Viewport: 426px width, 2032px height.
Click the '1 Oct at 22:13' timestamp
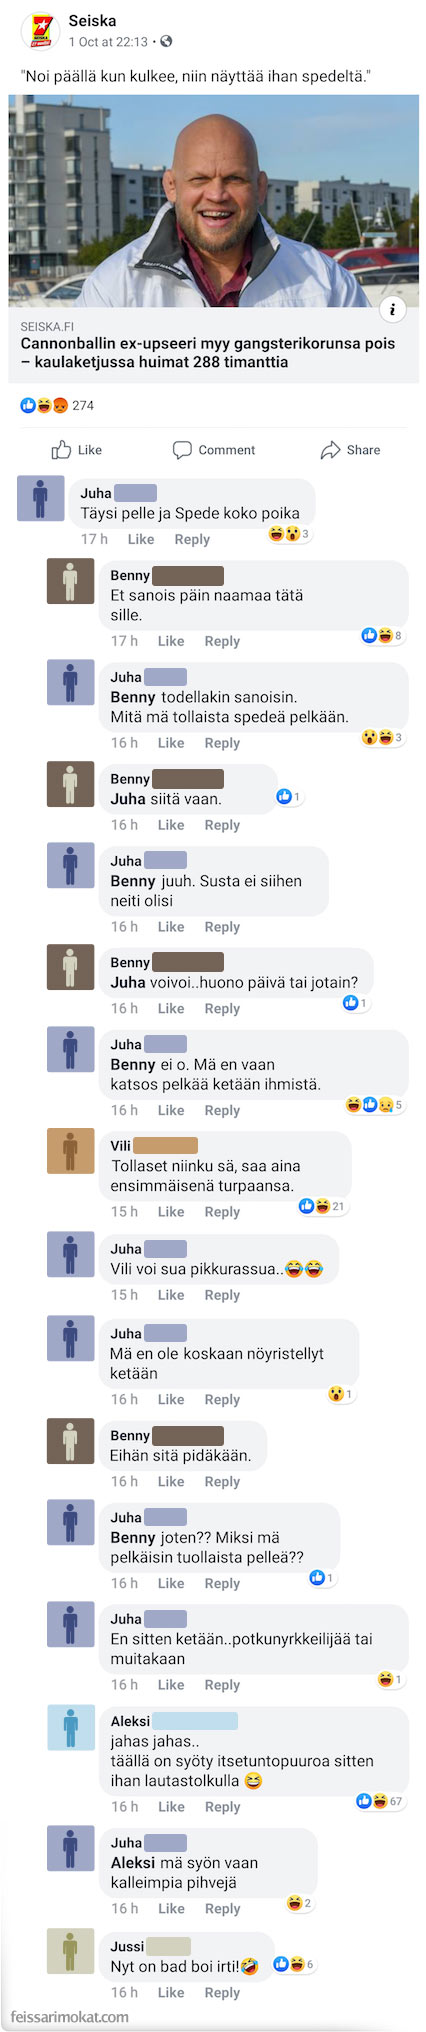click(108, 42)
